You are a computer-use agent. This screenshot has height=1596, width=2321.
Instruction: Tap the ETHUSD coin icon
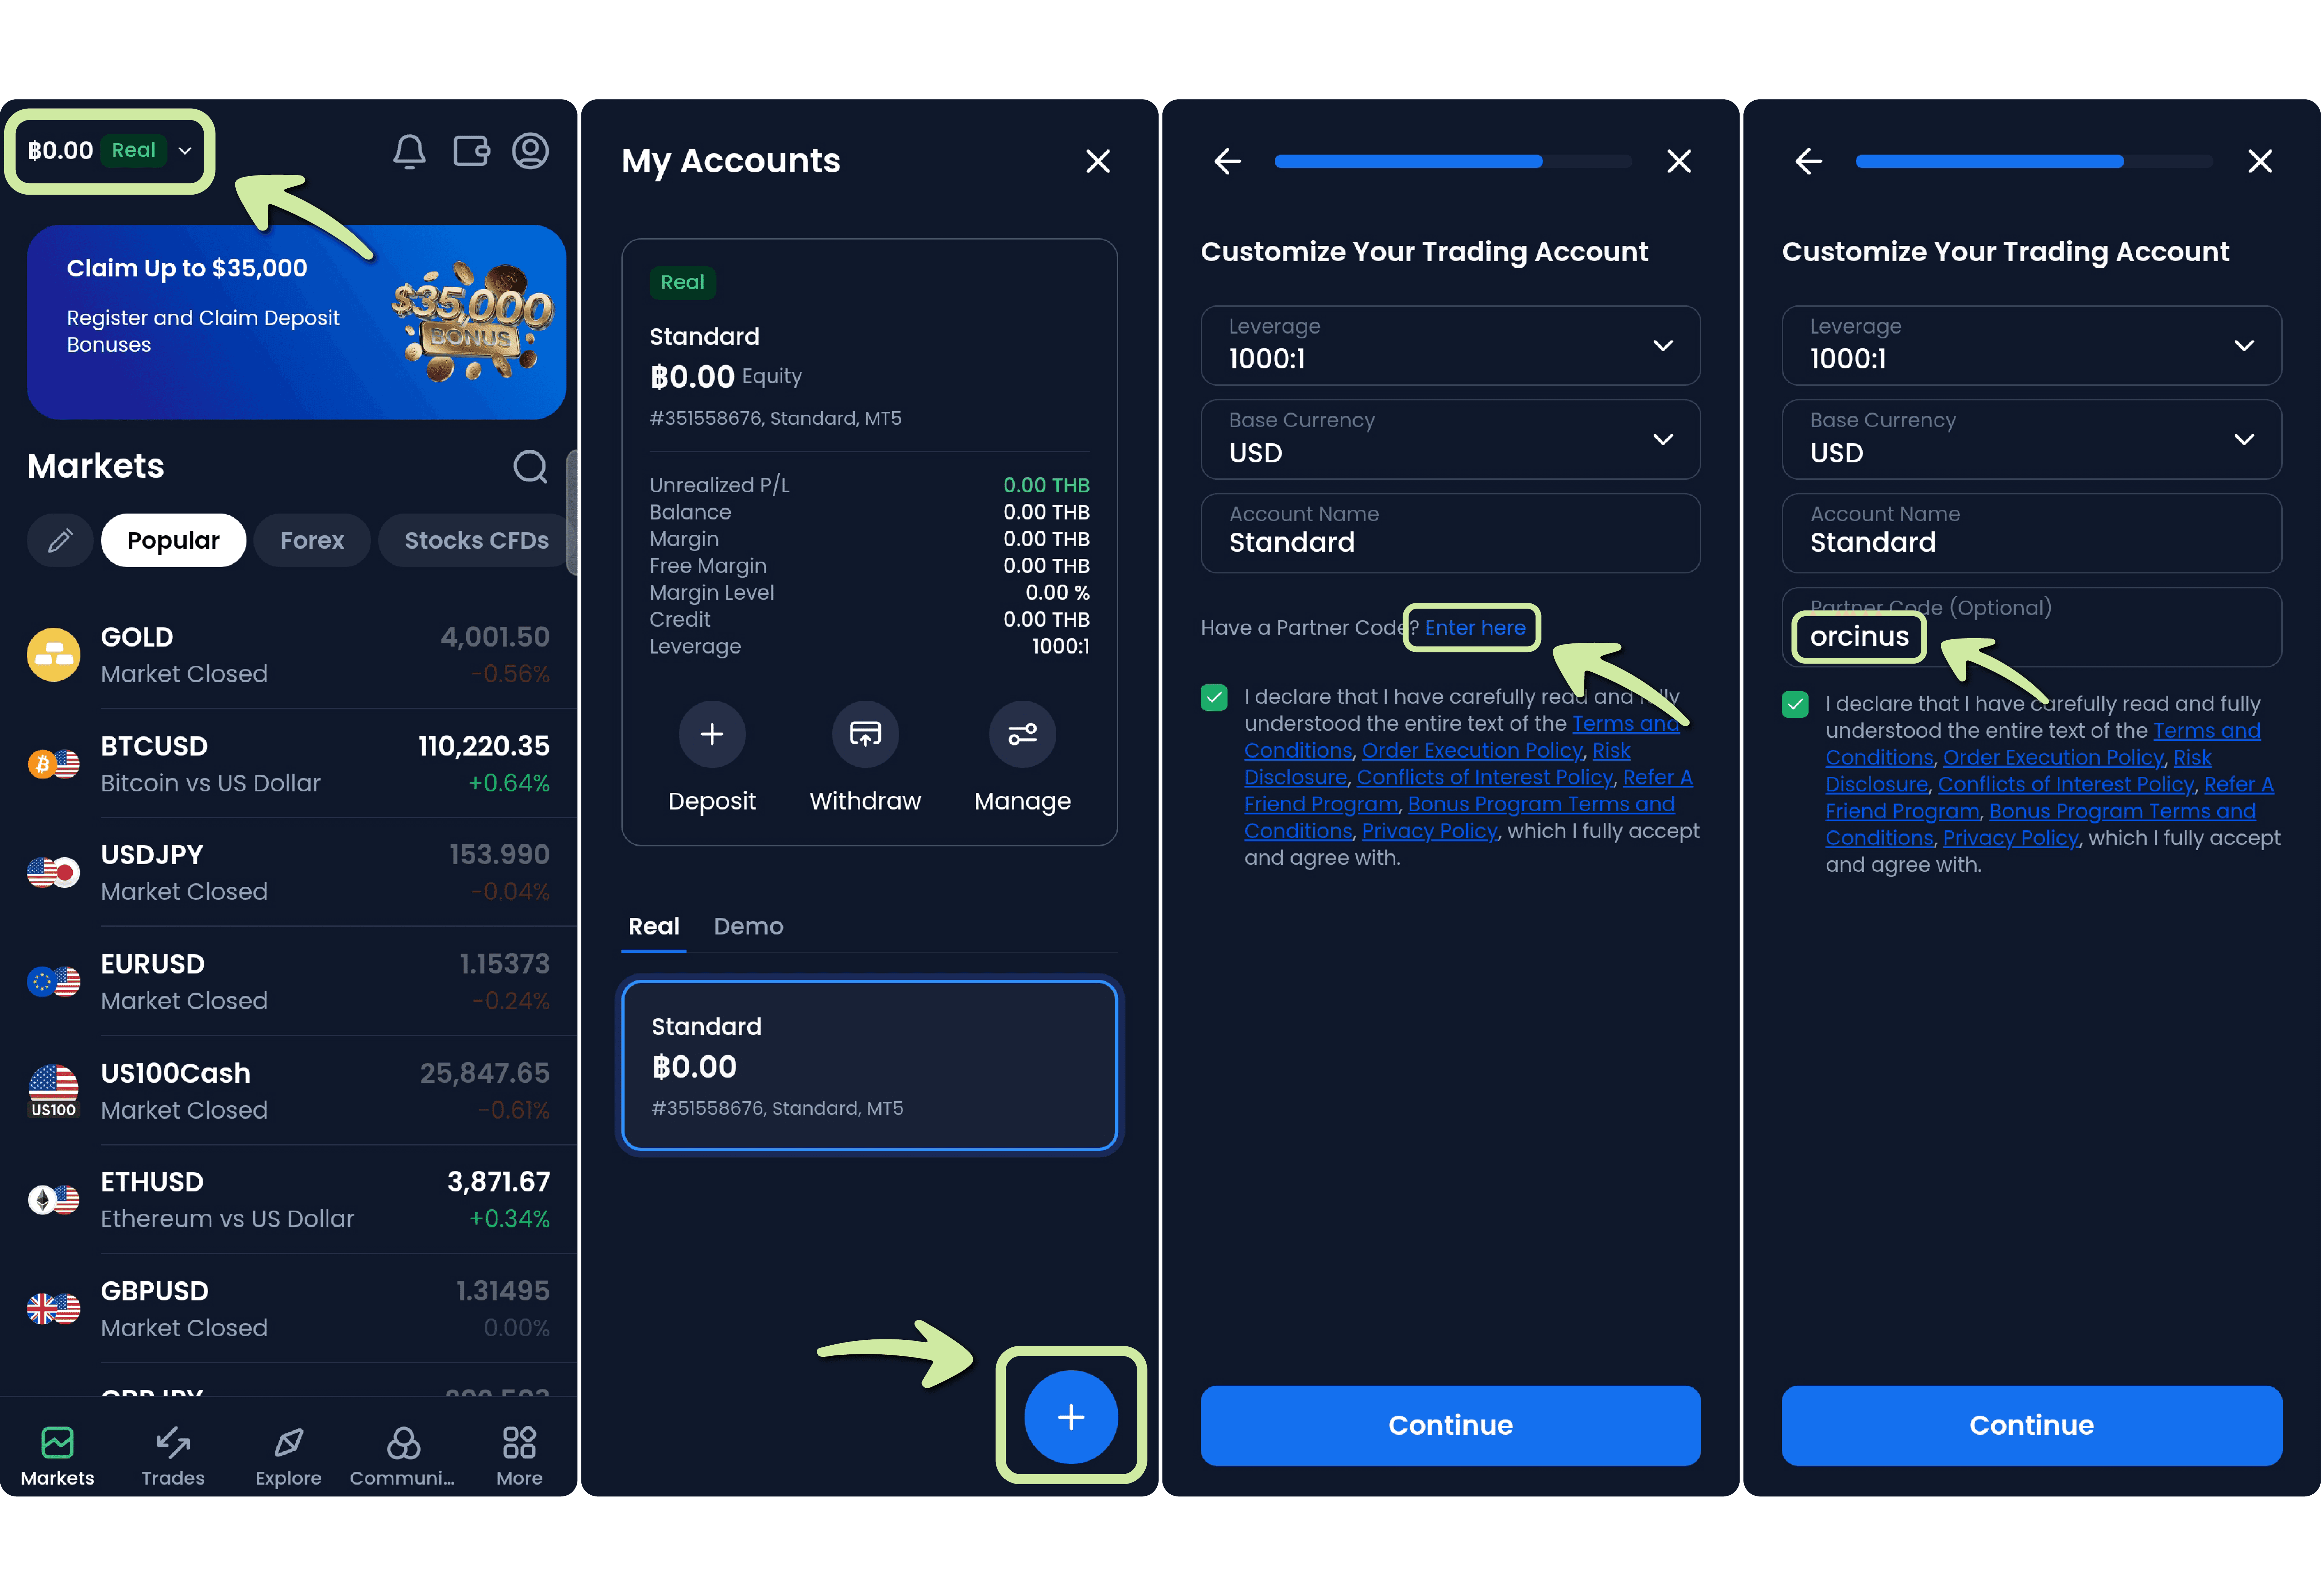click(53, 1200)
